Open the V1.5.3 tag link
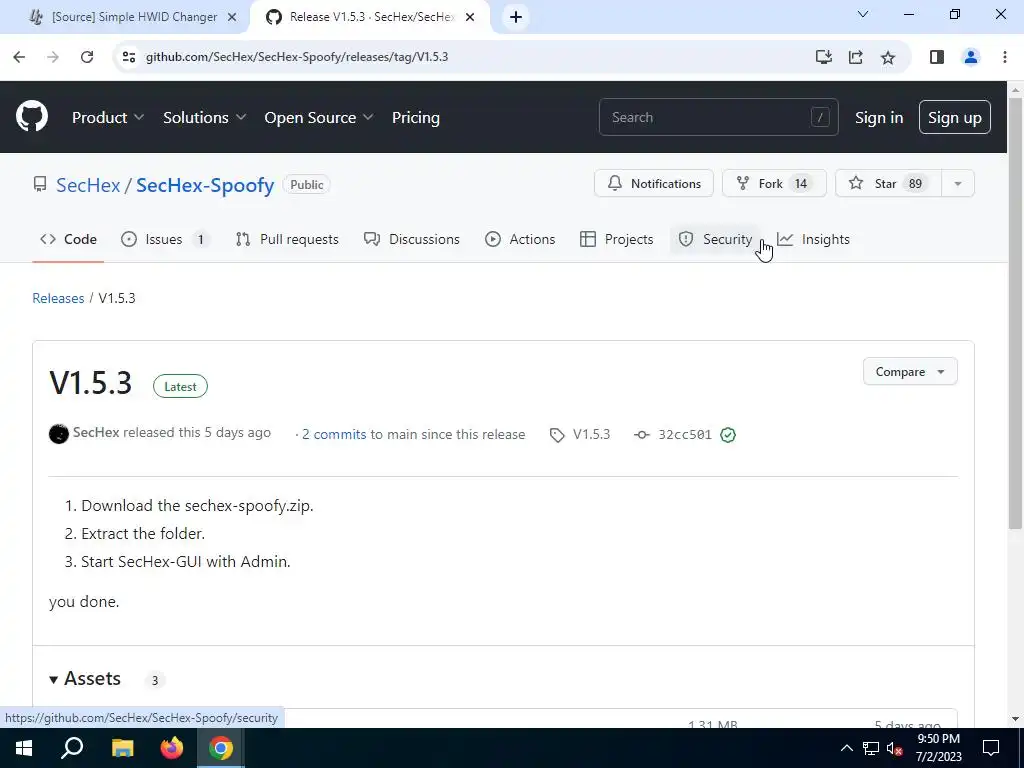The height and width of the screenshot is (768, 1024). [580, 434]
